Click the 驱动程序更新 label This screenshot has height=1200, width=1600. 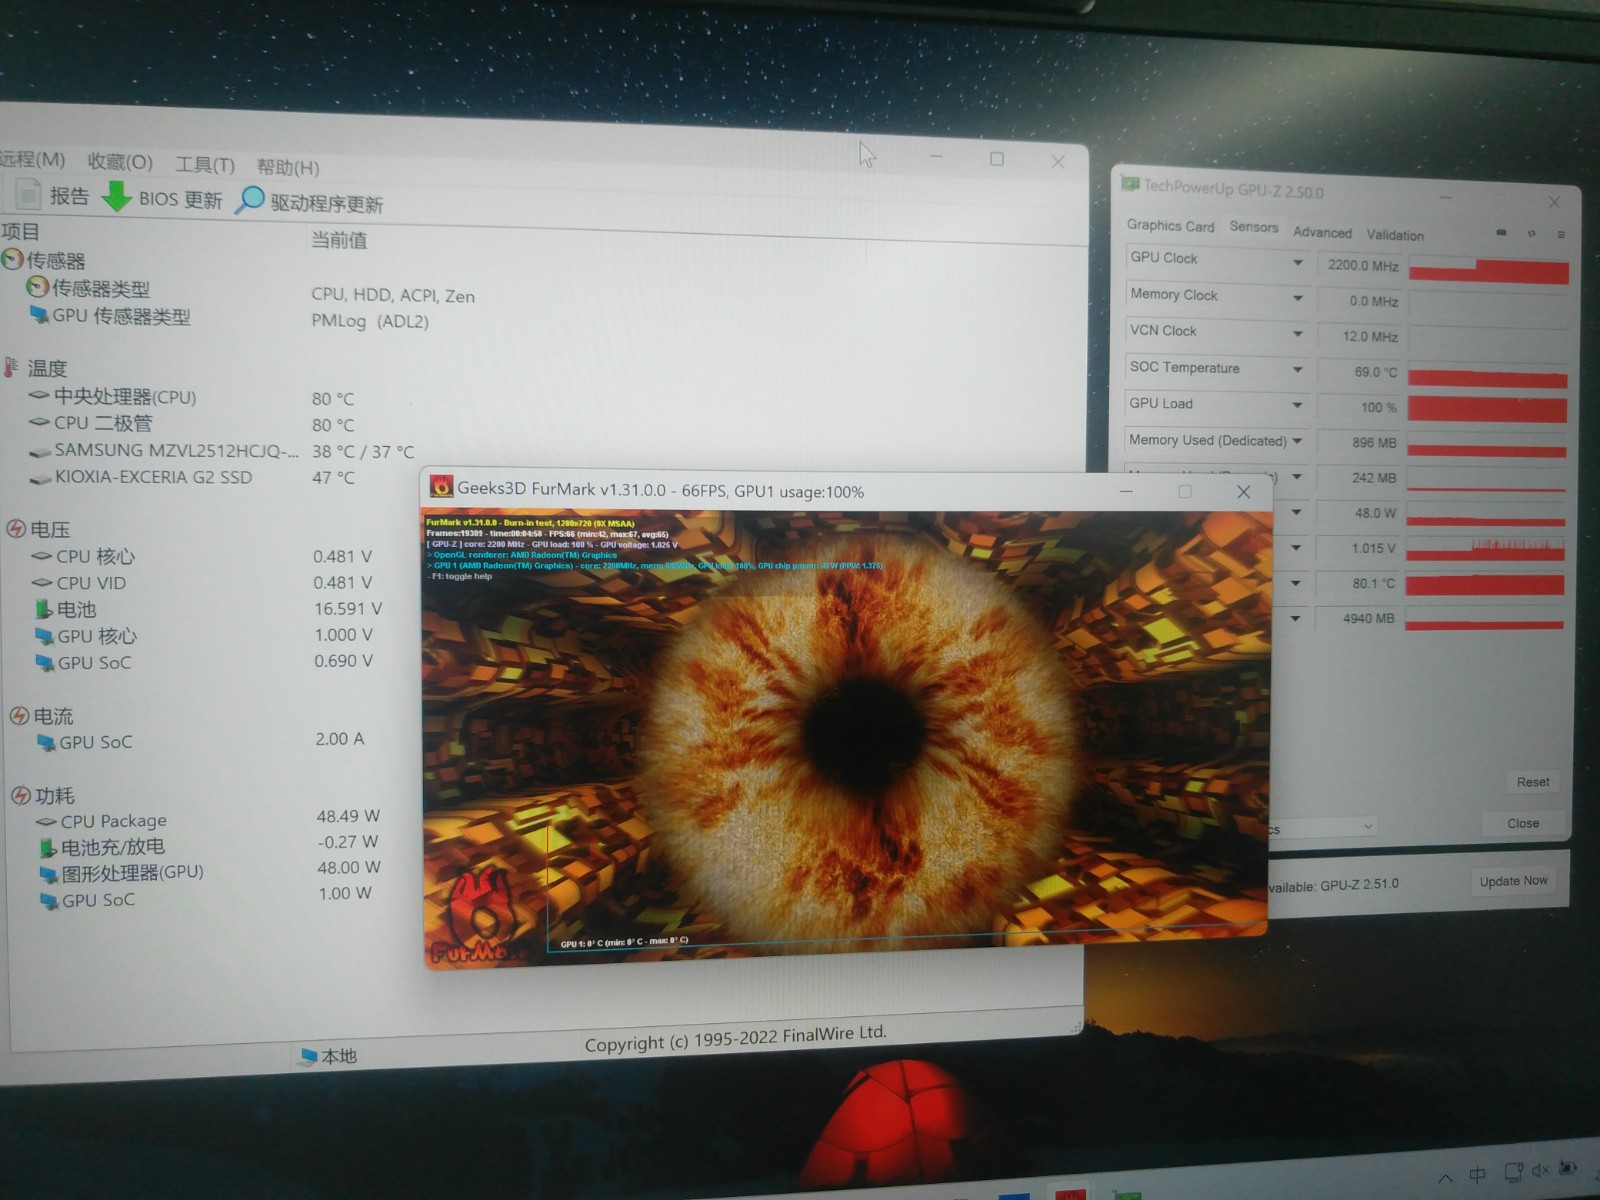[327, 204]
